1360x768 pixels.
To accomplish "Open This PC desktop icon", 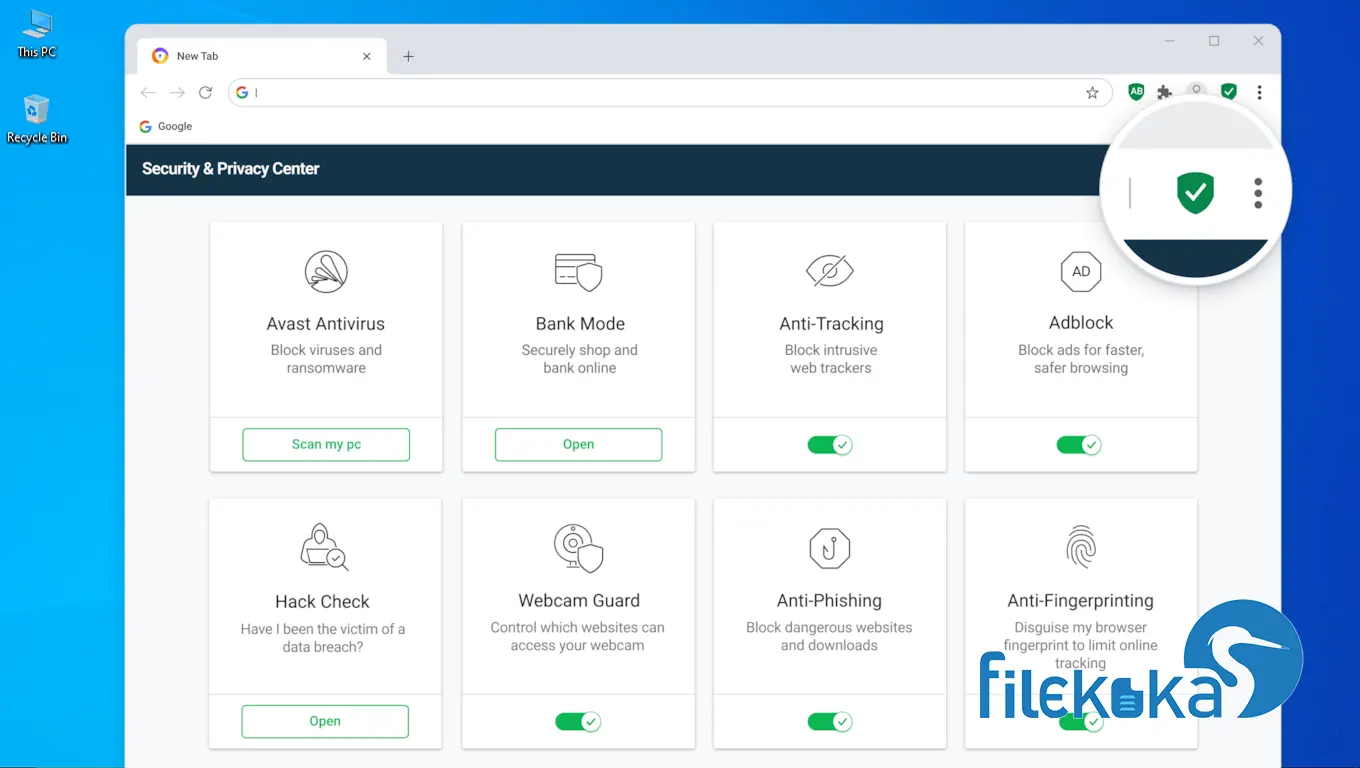I will 36,33.
